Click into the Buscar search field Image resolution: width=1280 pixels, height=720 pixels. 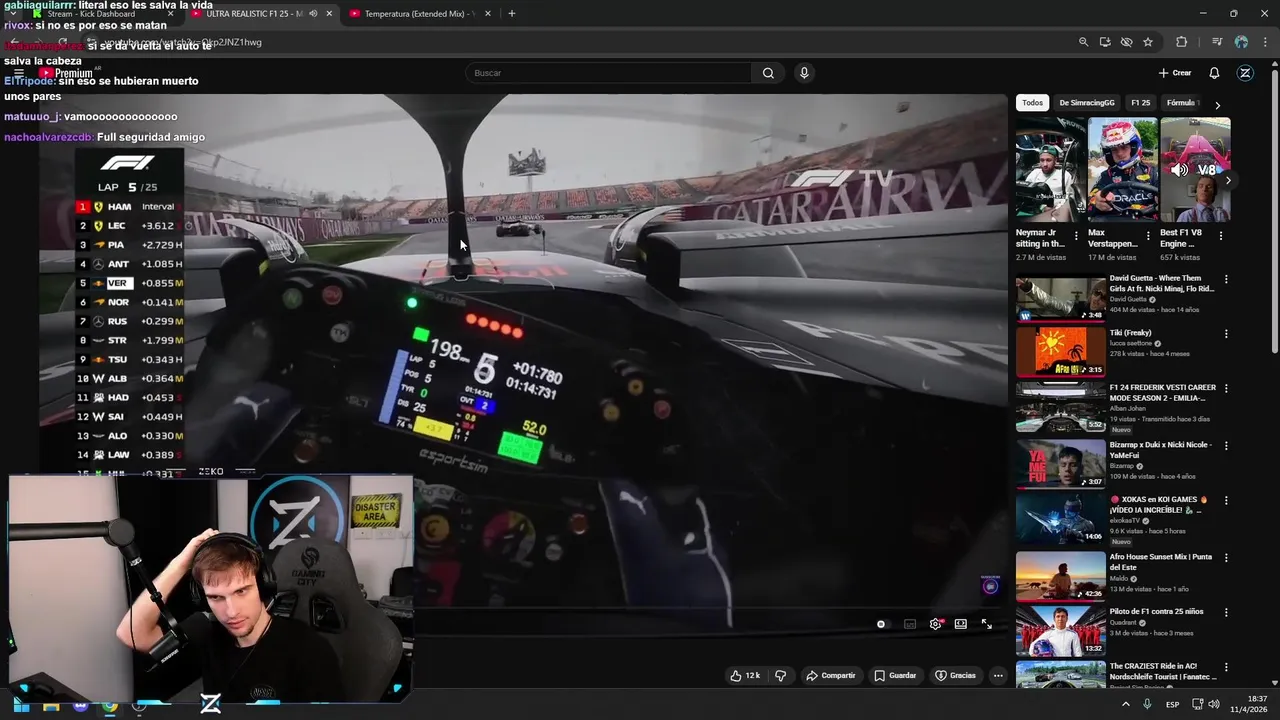[x=608, y=73]
